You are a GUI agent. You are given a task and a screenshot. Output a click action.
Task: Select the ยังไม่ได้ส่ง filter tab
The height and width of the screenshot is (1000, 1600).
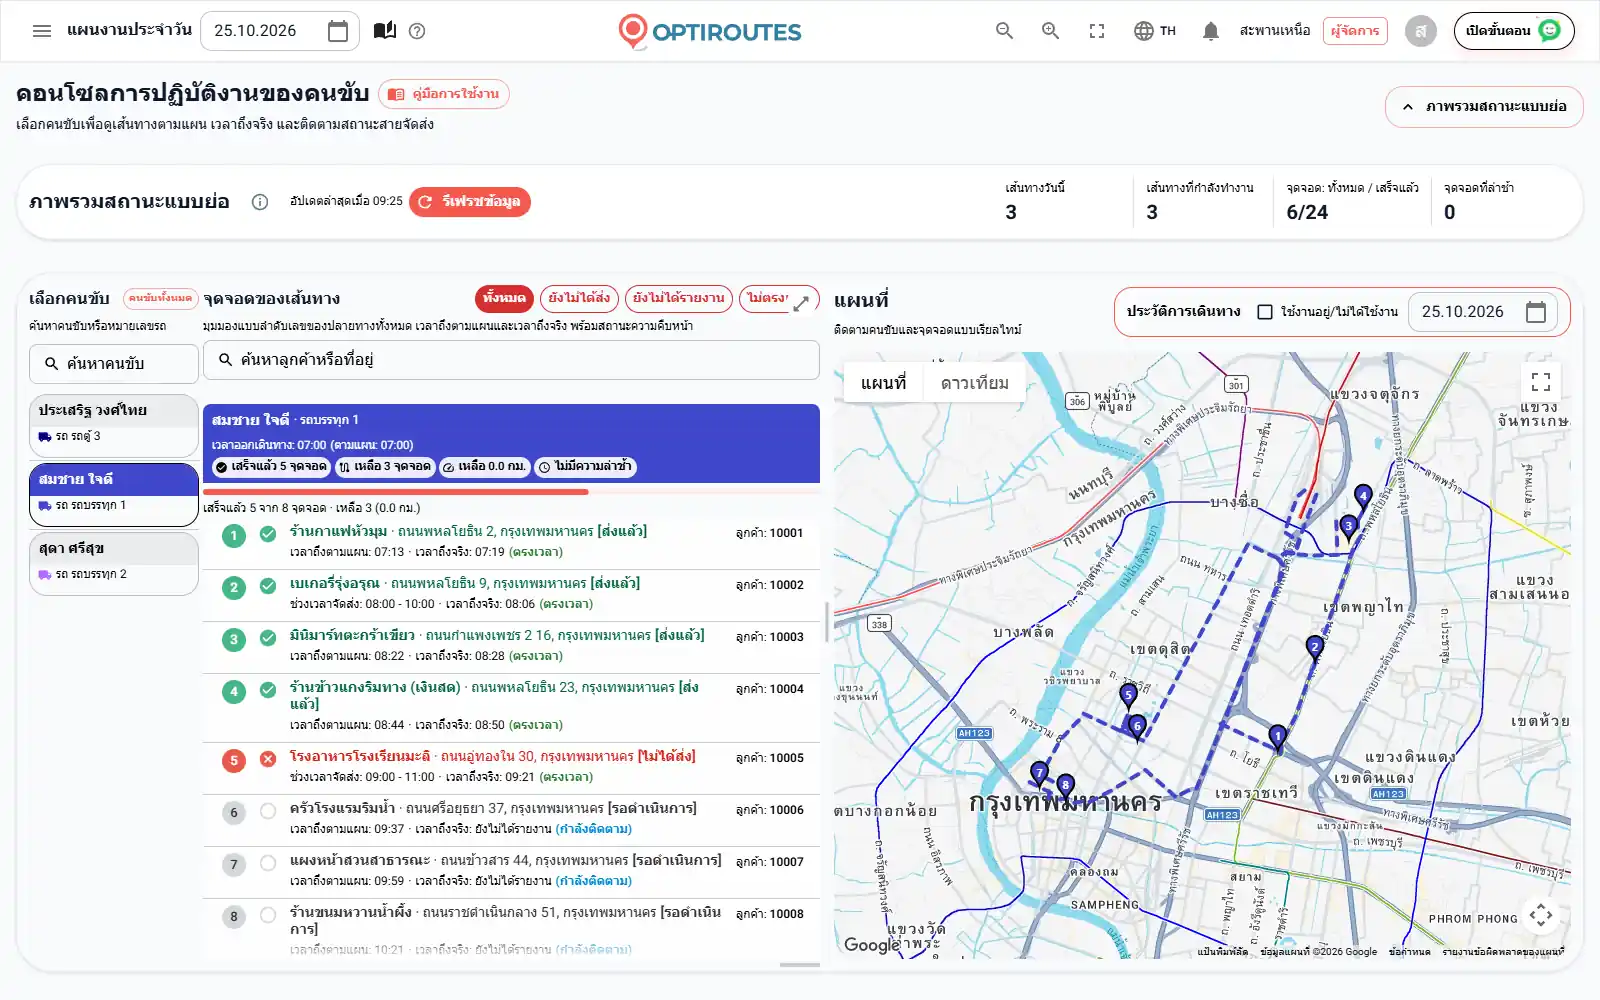(x=579, y=298)
